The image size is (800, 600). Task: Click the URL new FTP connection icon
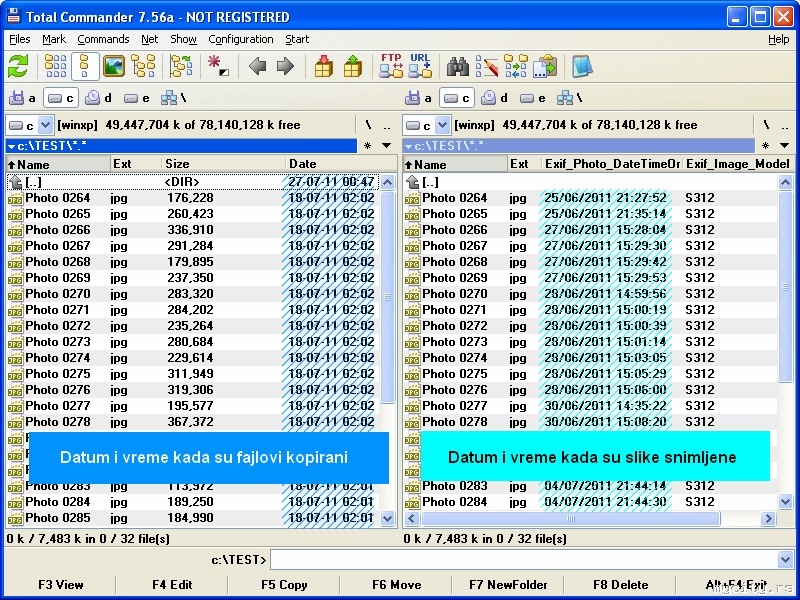(420, 67)
